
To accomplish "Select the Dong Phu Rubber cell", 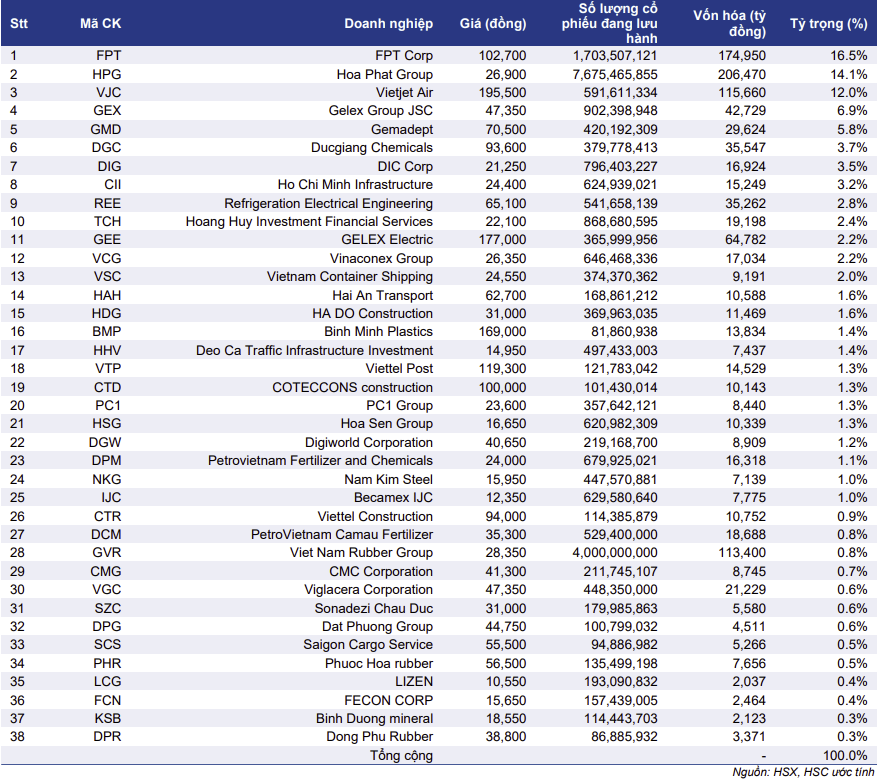I will (x=380, y=736).
